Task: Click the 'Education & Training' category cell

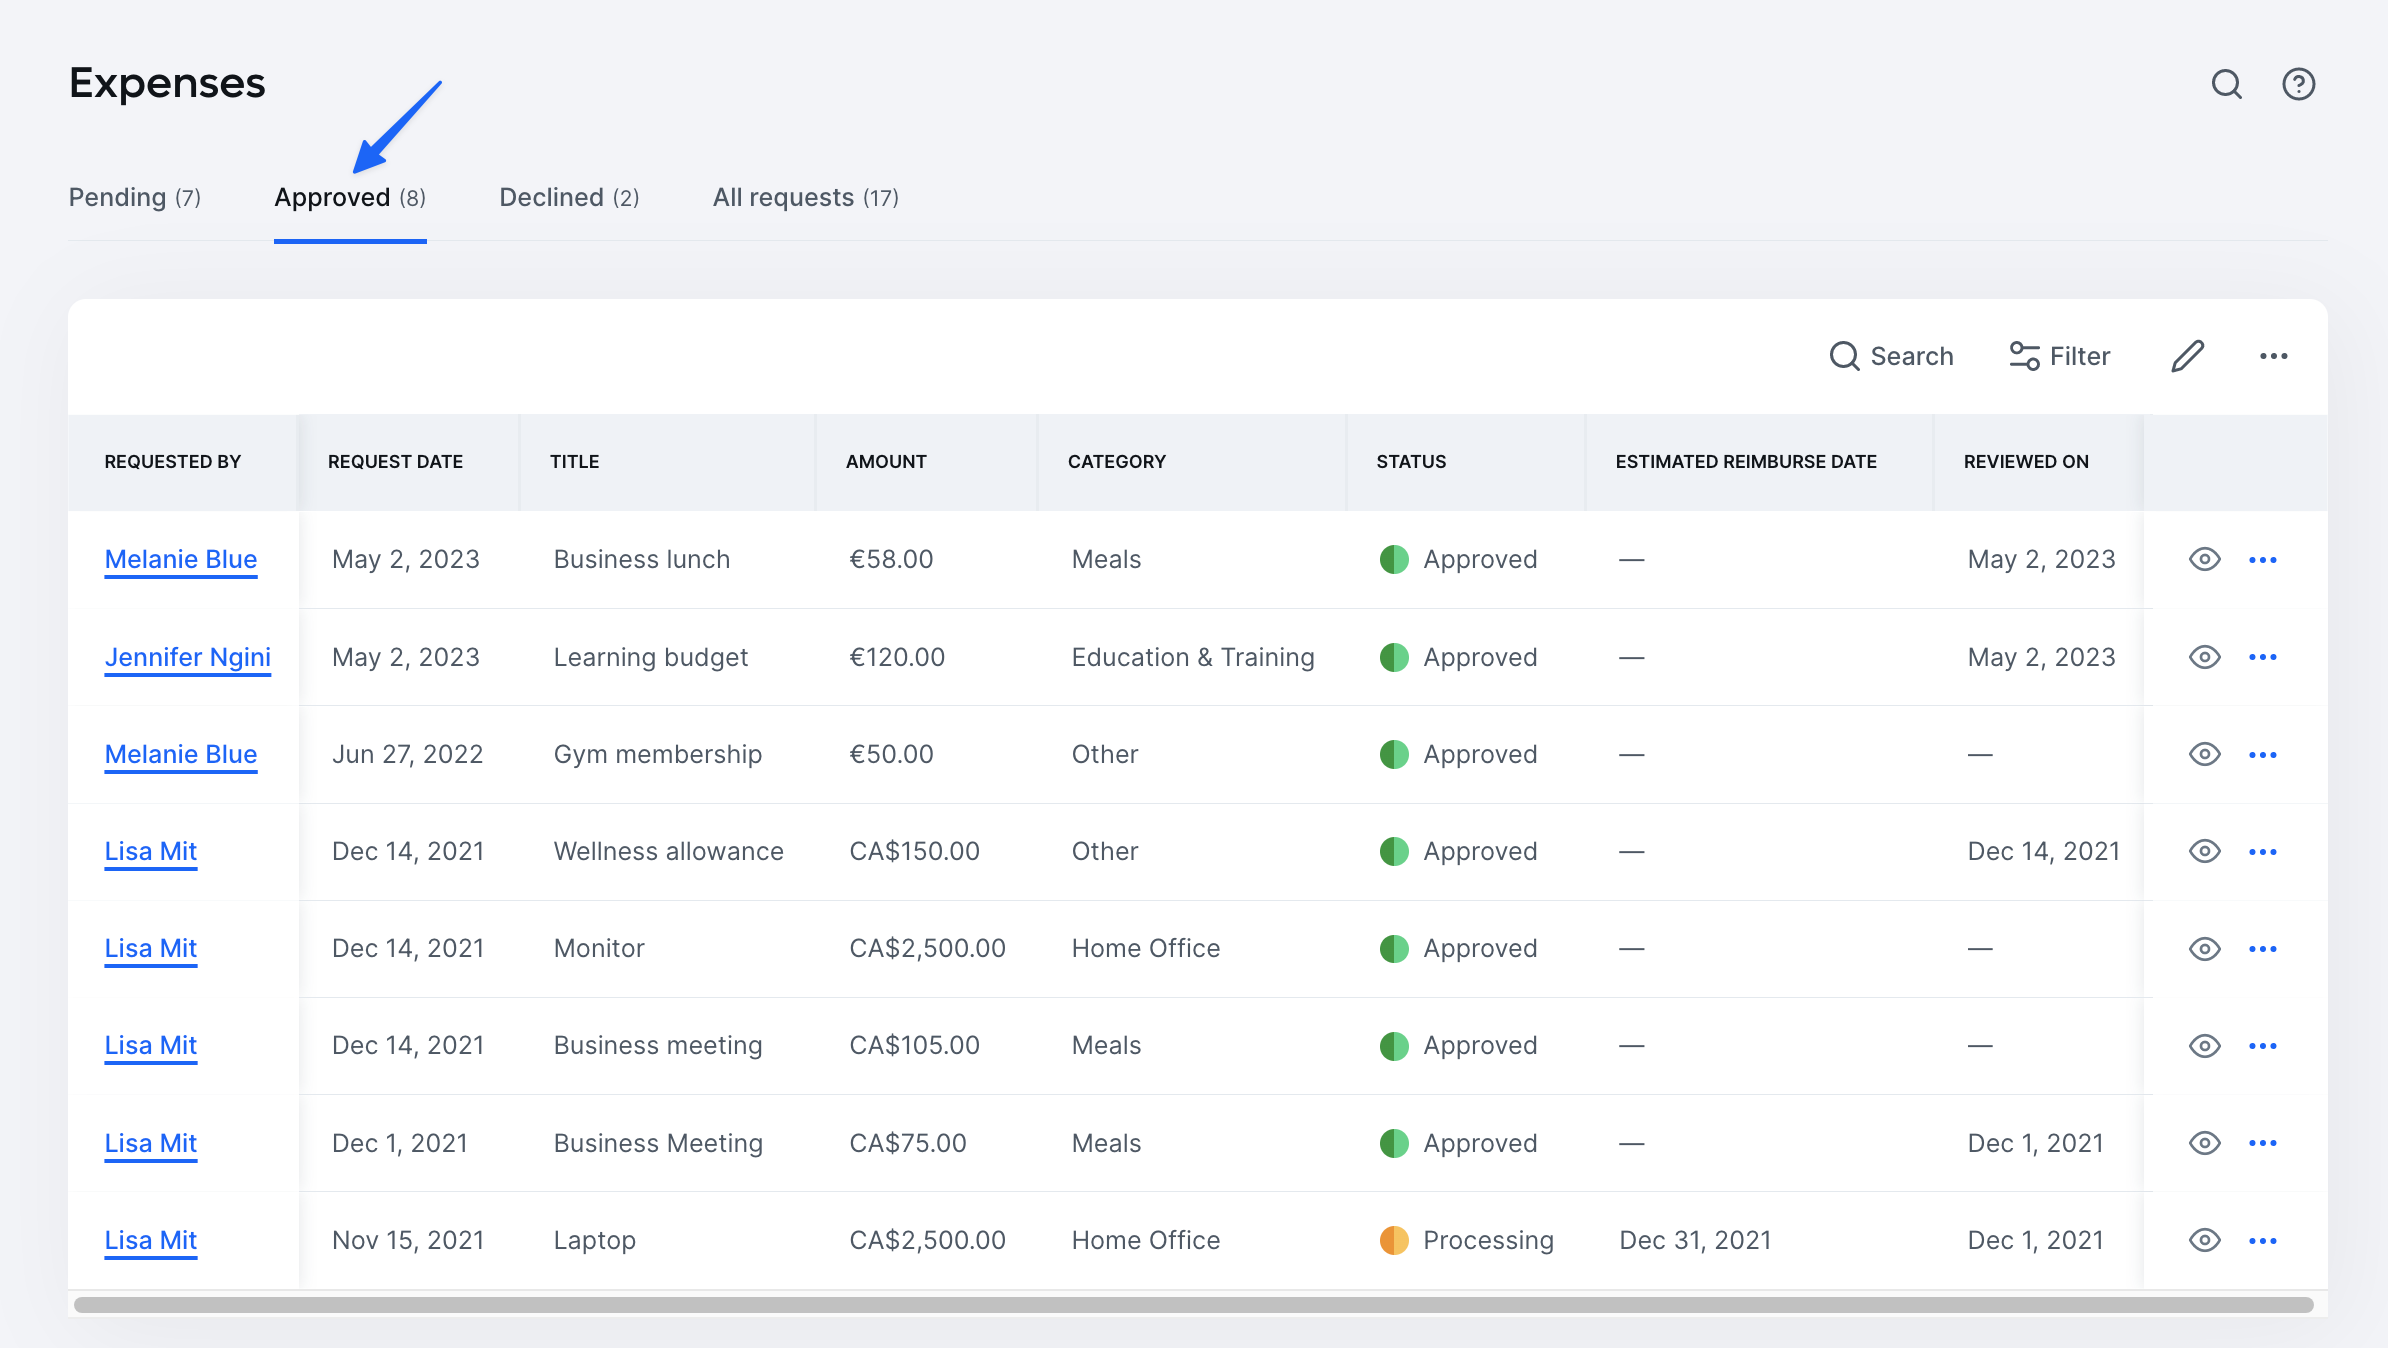Action: click(1193, 657)
